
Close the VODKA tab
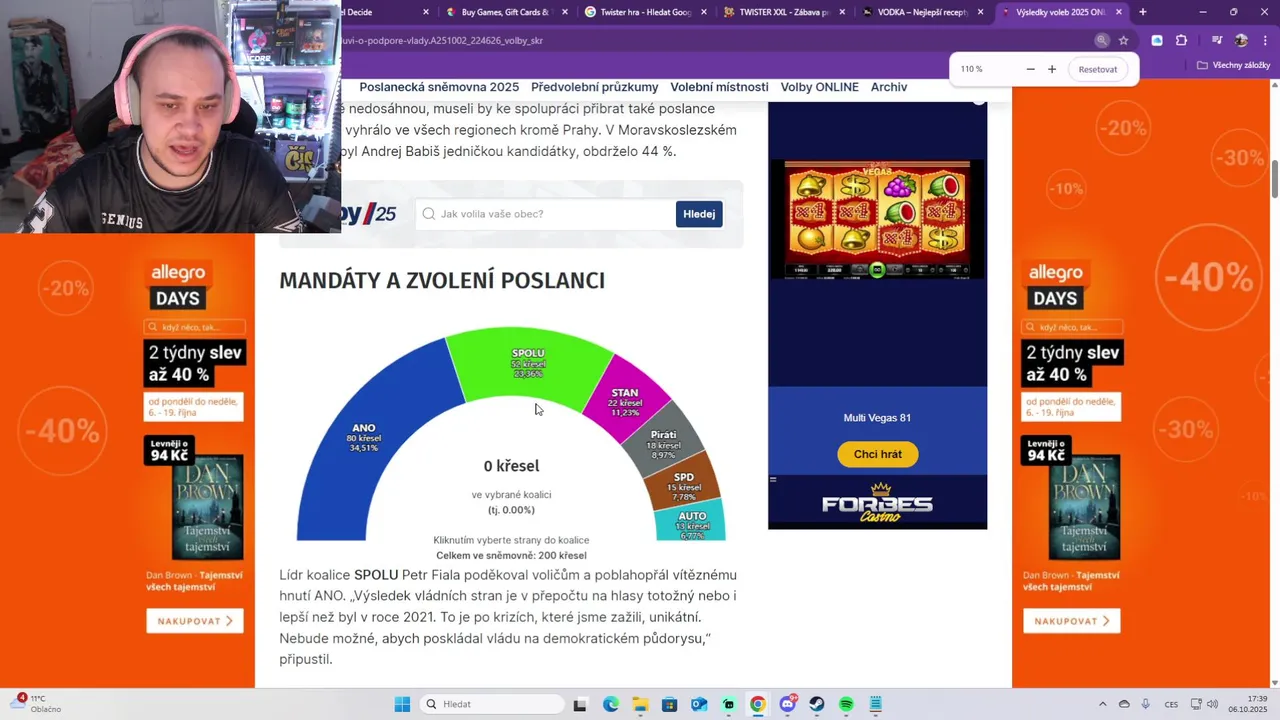(x=981, y=12)
